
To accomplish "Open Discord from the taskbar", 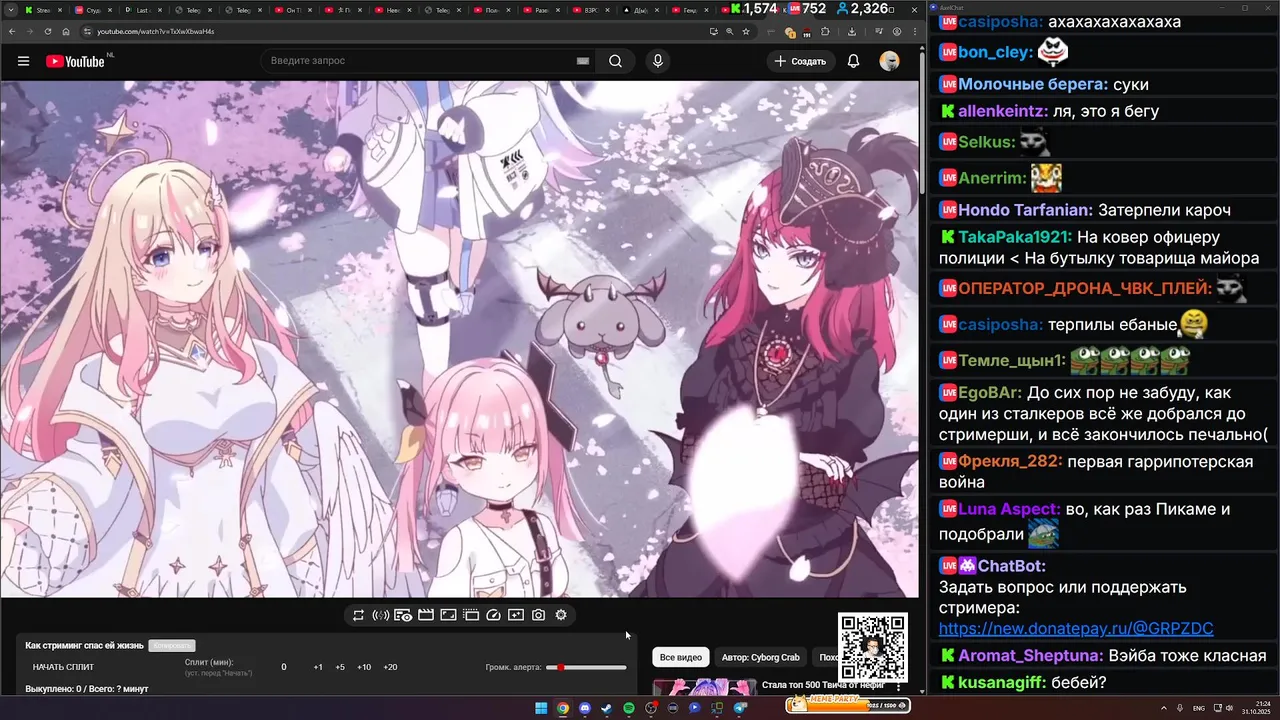I will [x=585, y=708].
